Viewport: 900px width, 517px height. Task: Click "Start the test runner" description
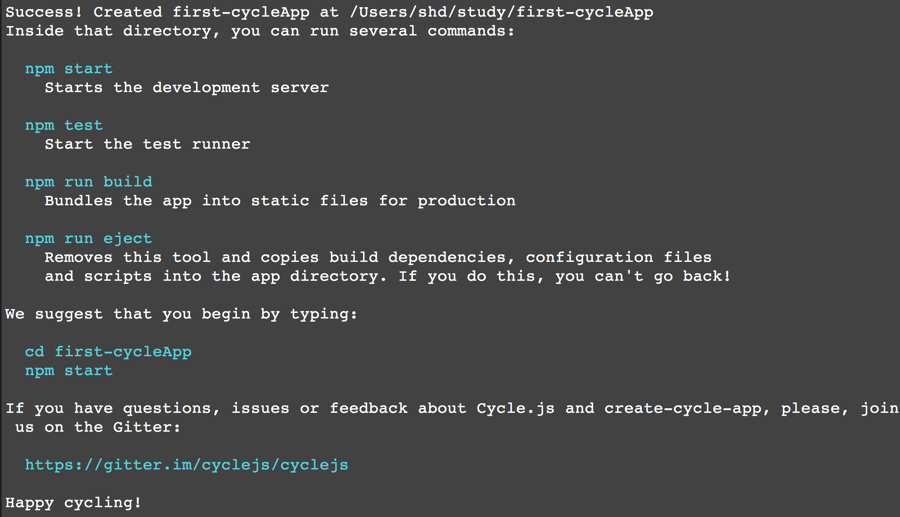pos(147,144)
